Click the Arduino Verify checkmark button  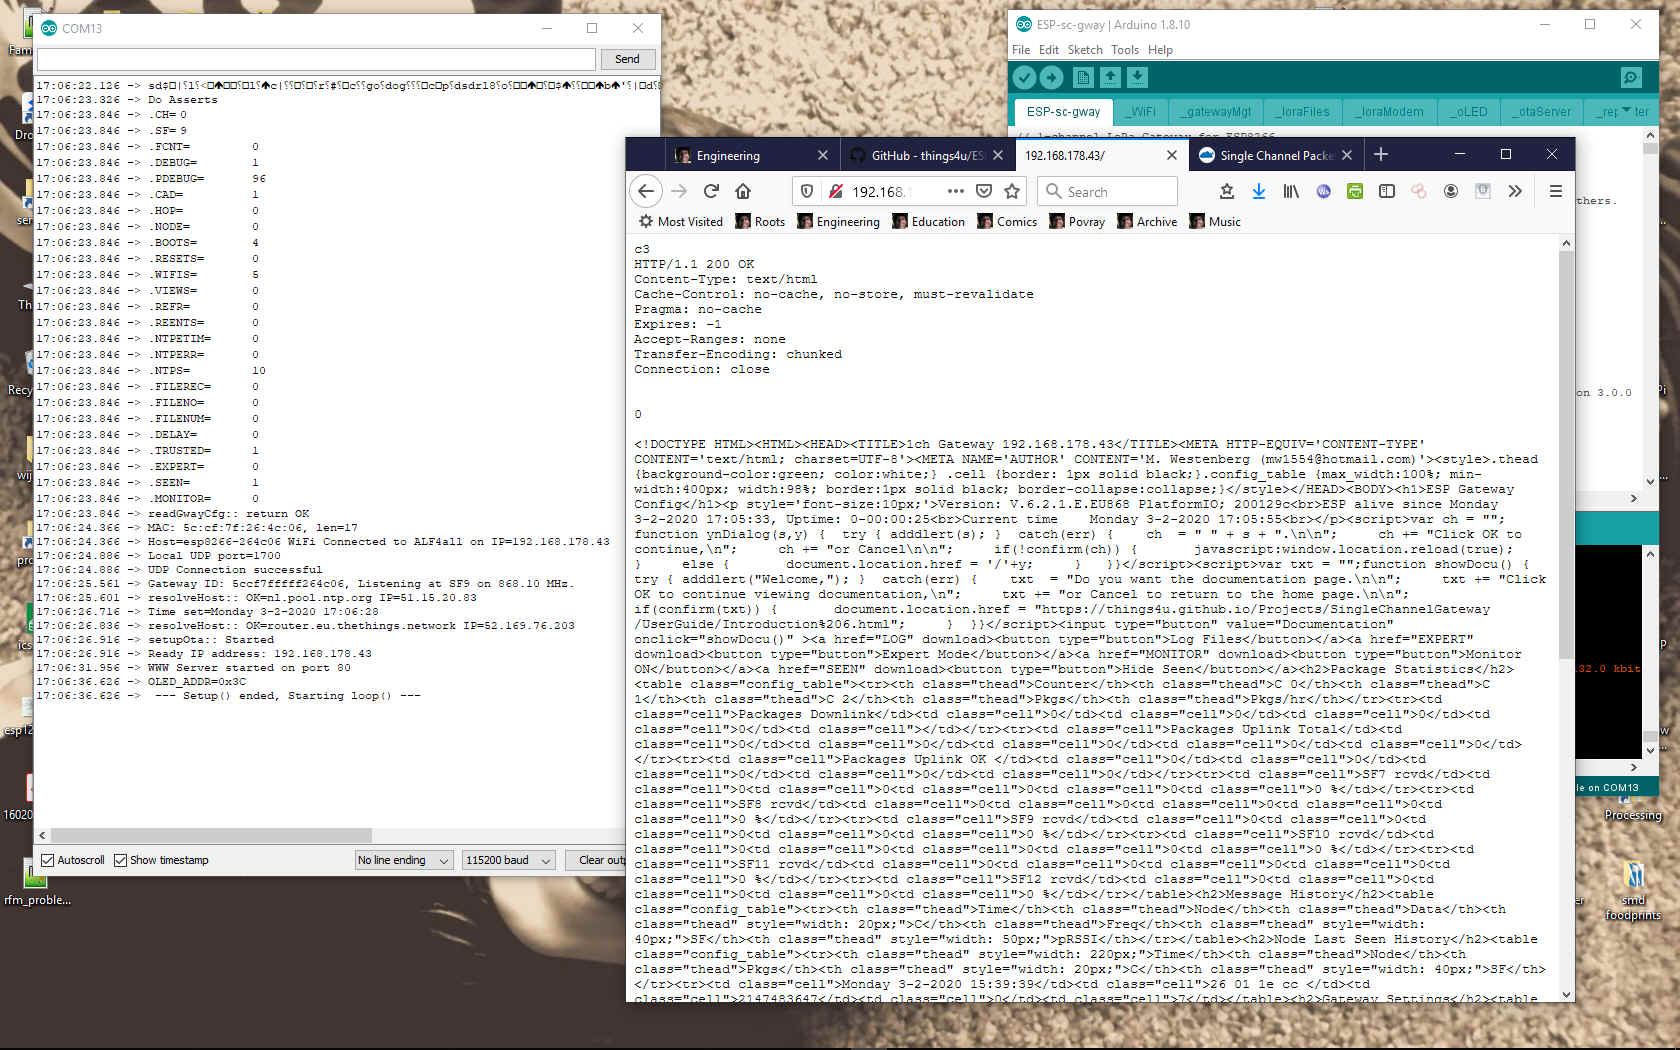click(1024, 78)
